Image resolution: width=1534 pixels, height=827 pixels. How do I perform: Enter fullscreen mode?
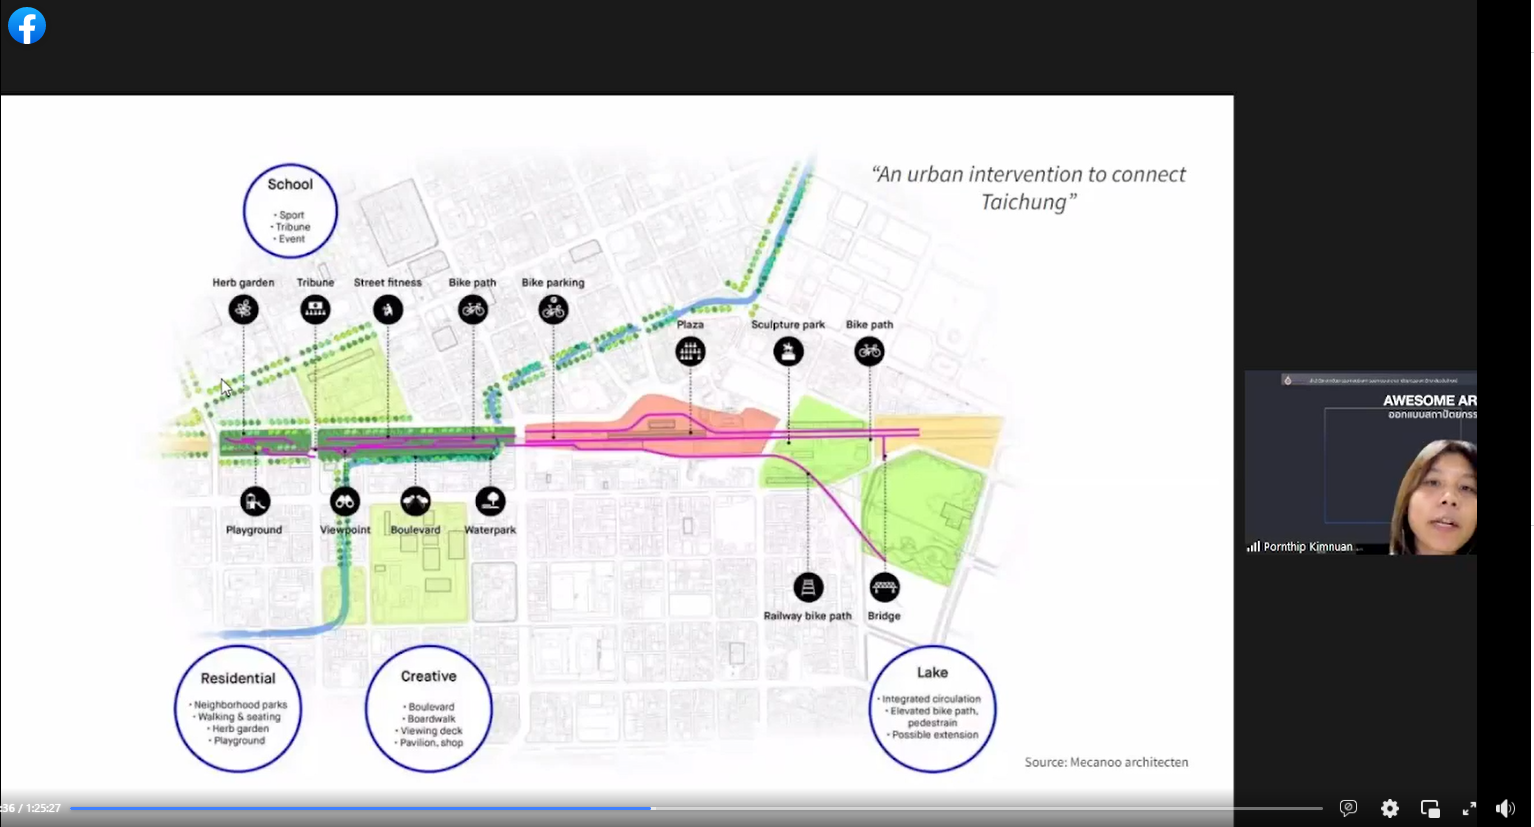coord(1469,809)
